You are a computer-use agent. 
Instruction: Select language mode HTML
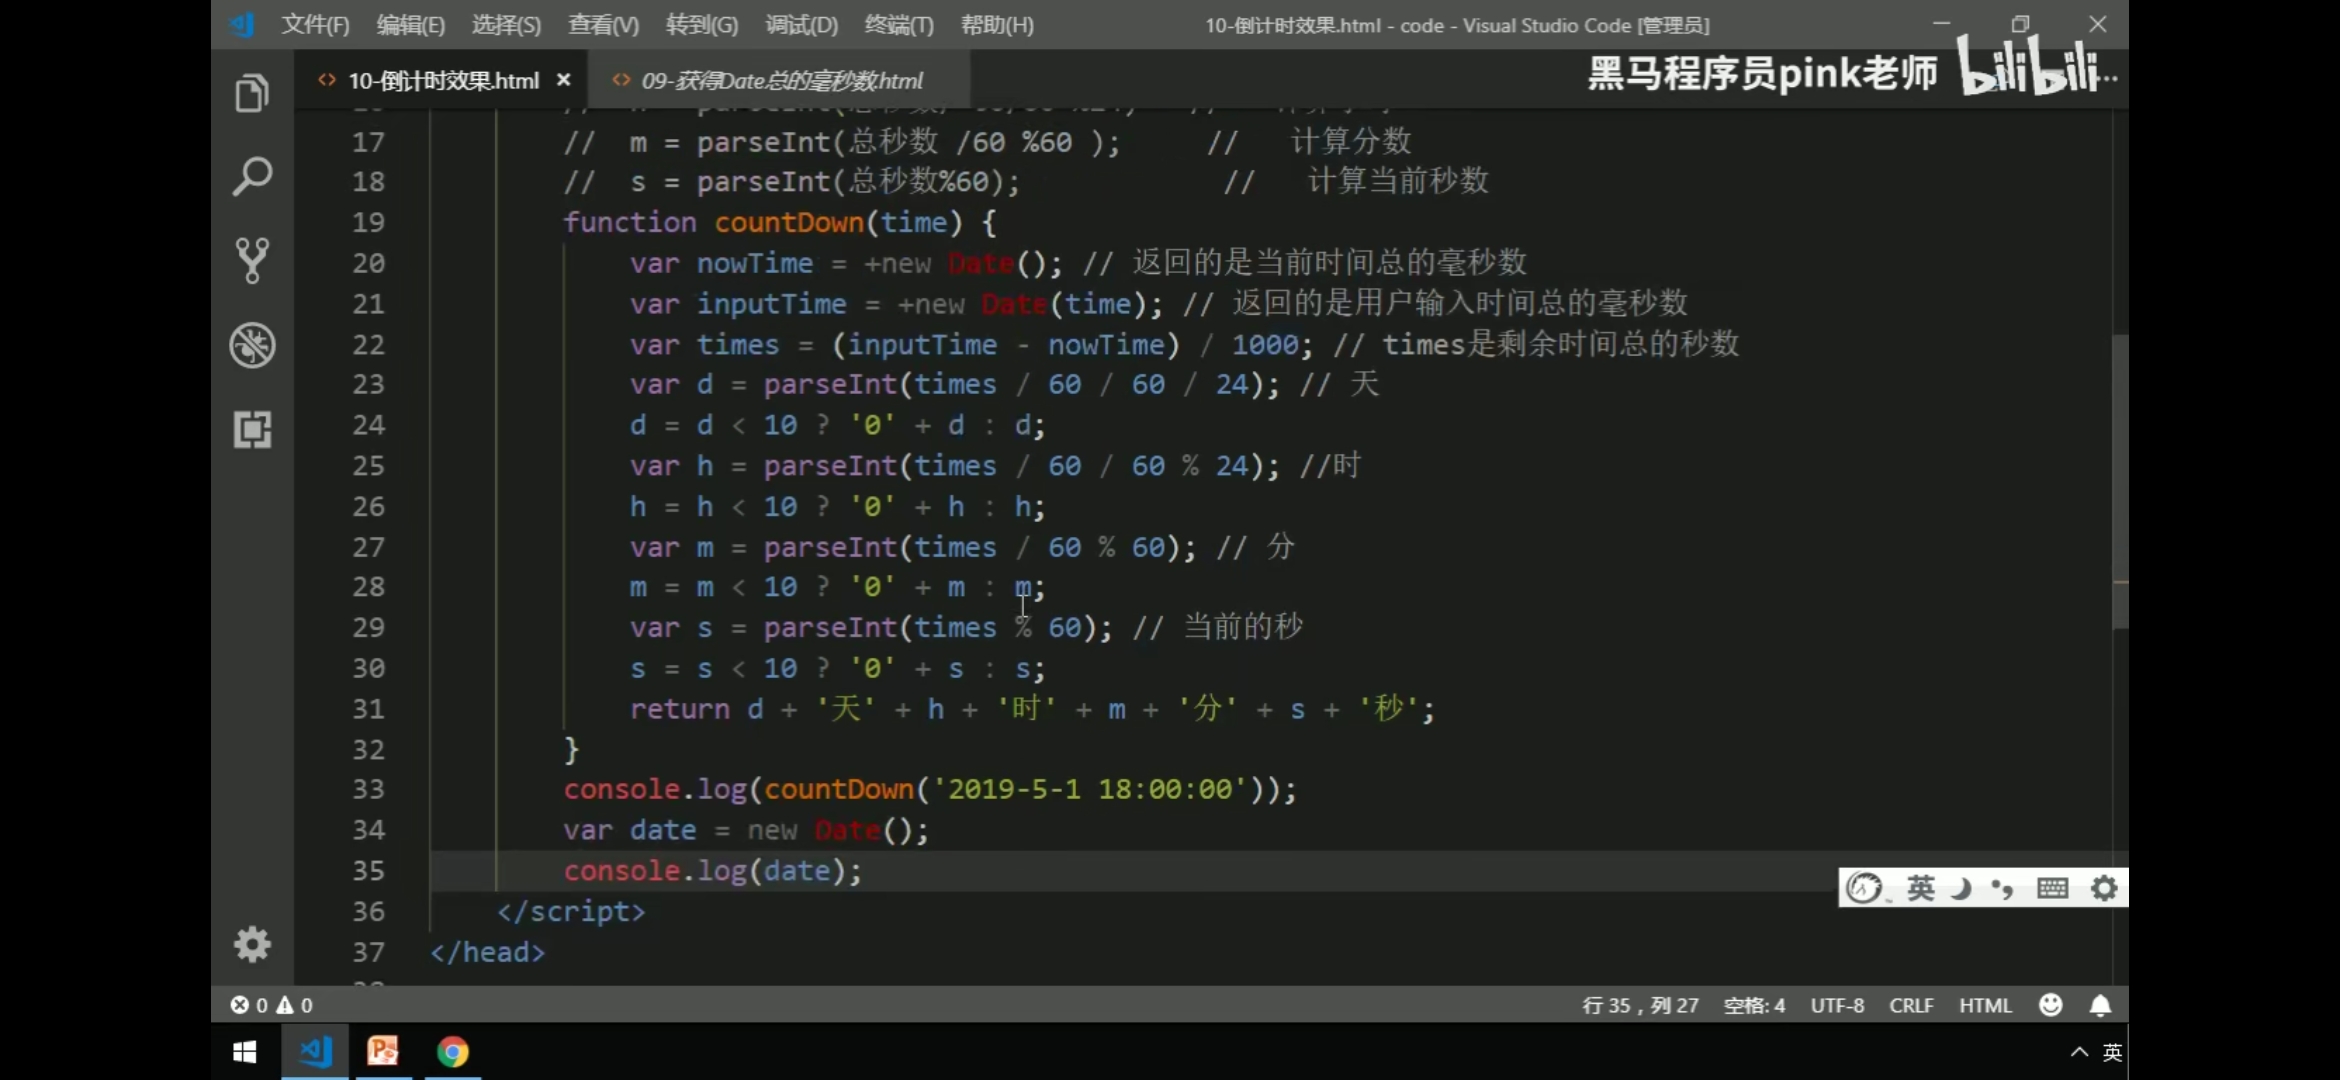tap(1985, 1005)
